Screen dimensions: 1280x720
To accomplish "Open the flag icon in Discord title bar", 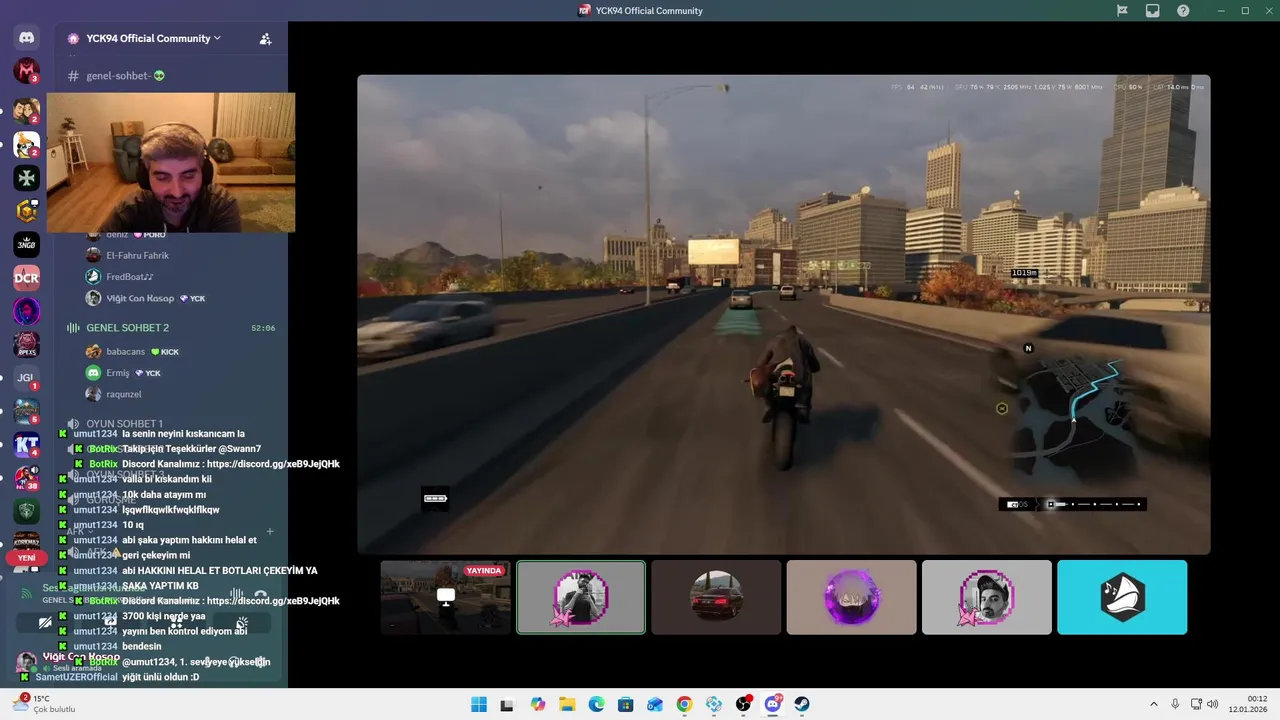I will tap(1122, 10).
